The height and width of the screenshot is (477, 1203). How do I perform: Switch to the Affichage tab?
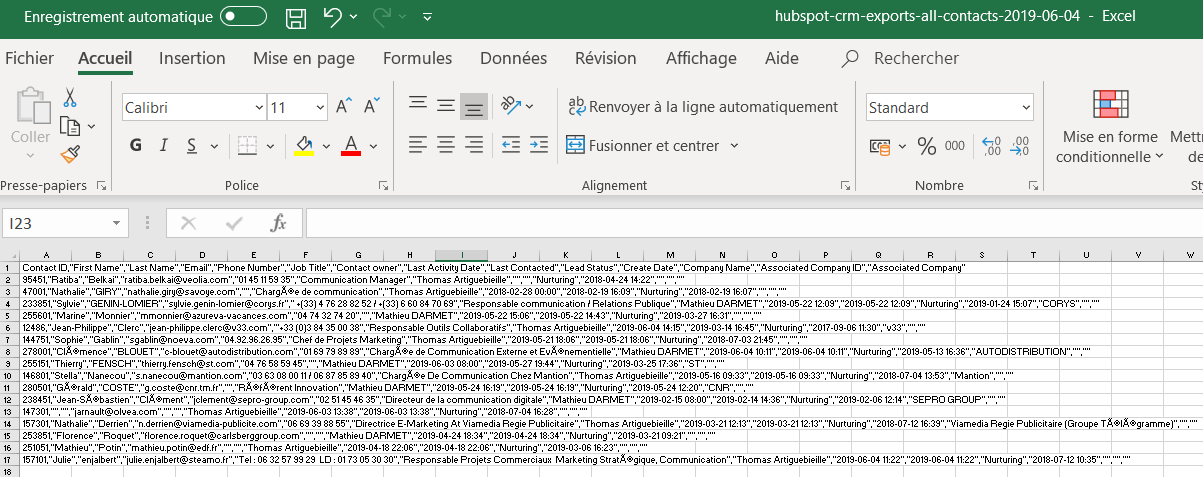701,59
